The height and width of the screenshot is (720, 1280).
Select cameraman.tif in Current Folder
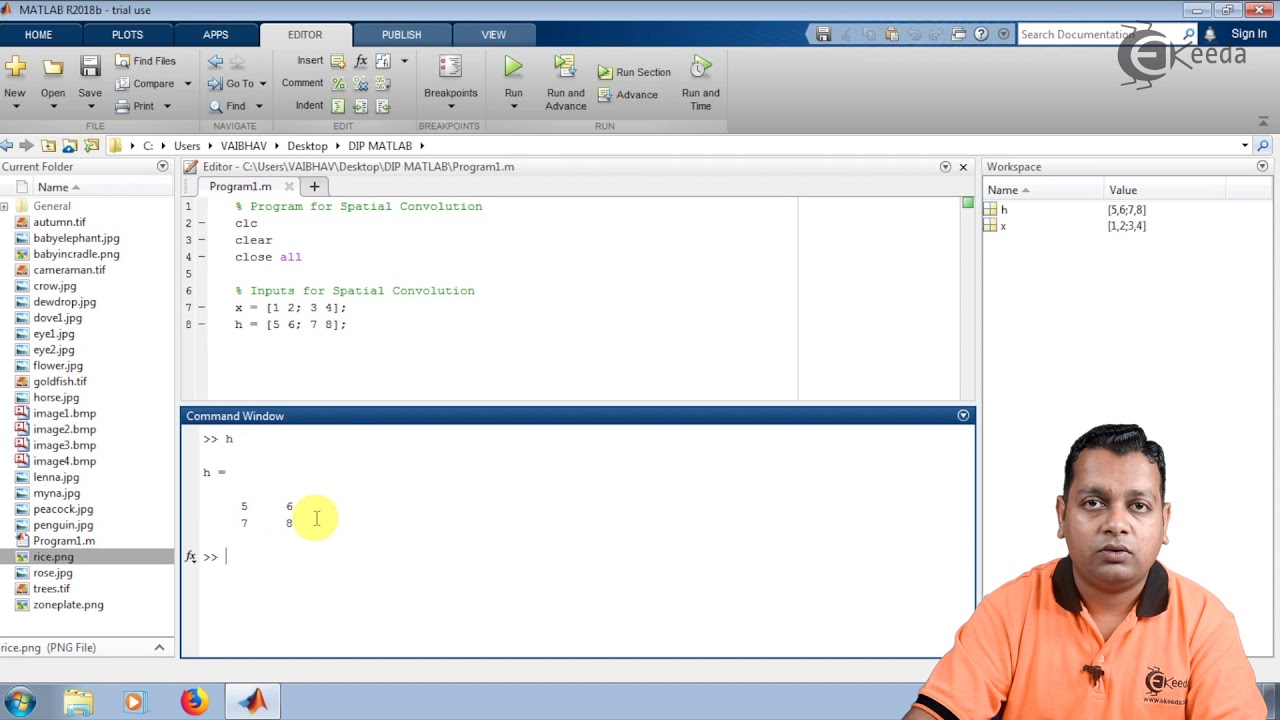(x=69, y=270)
